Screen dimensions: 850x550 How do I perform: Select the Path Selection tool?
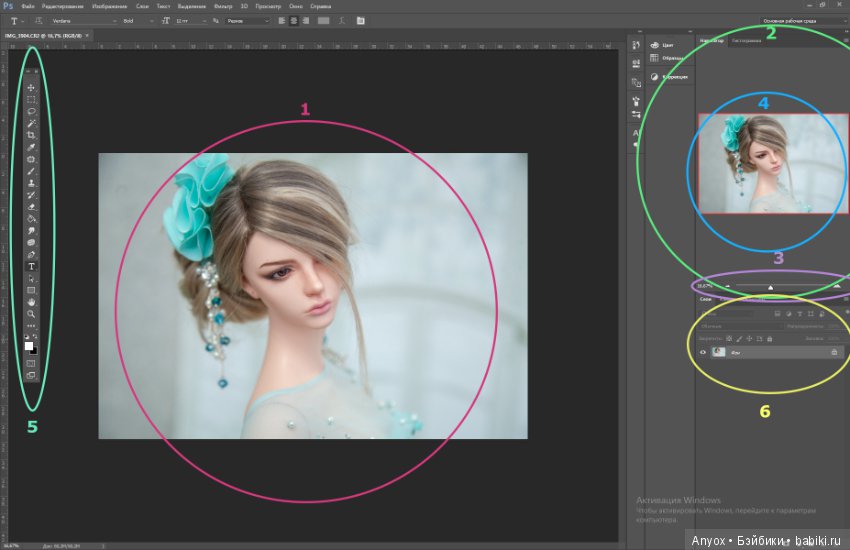31,279
